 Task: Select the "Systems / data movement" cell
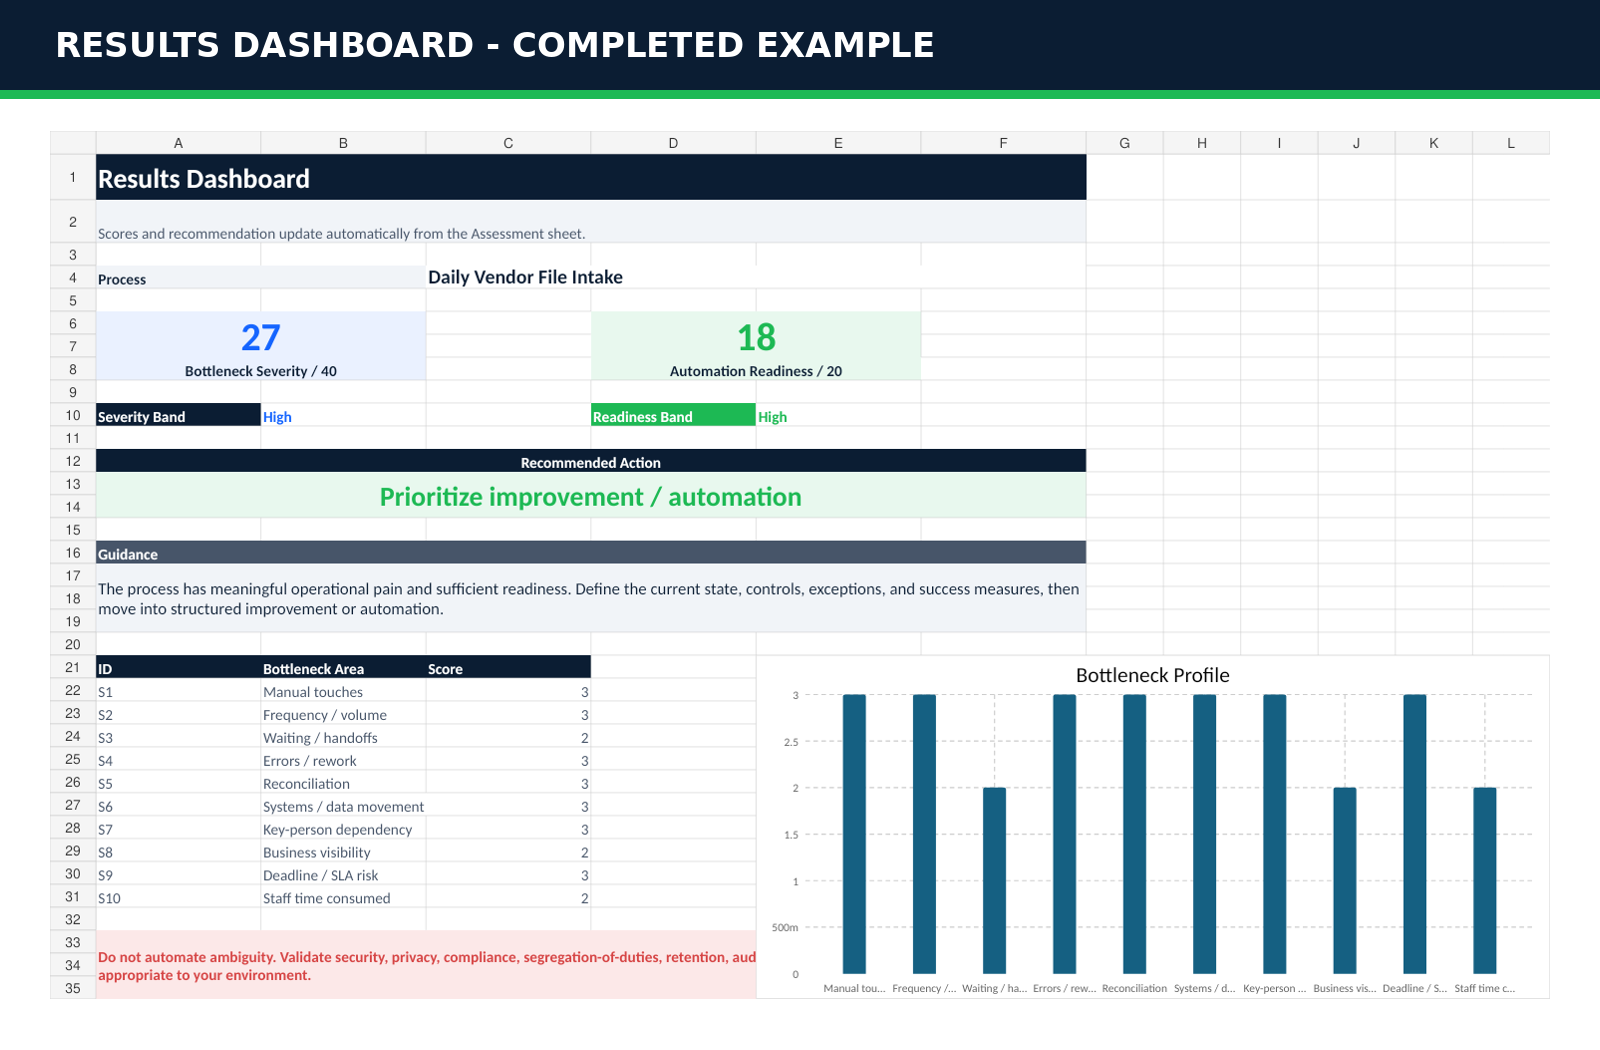pyautogui.click(x=343, y=806)
